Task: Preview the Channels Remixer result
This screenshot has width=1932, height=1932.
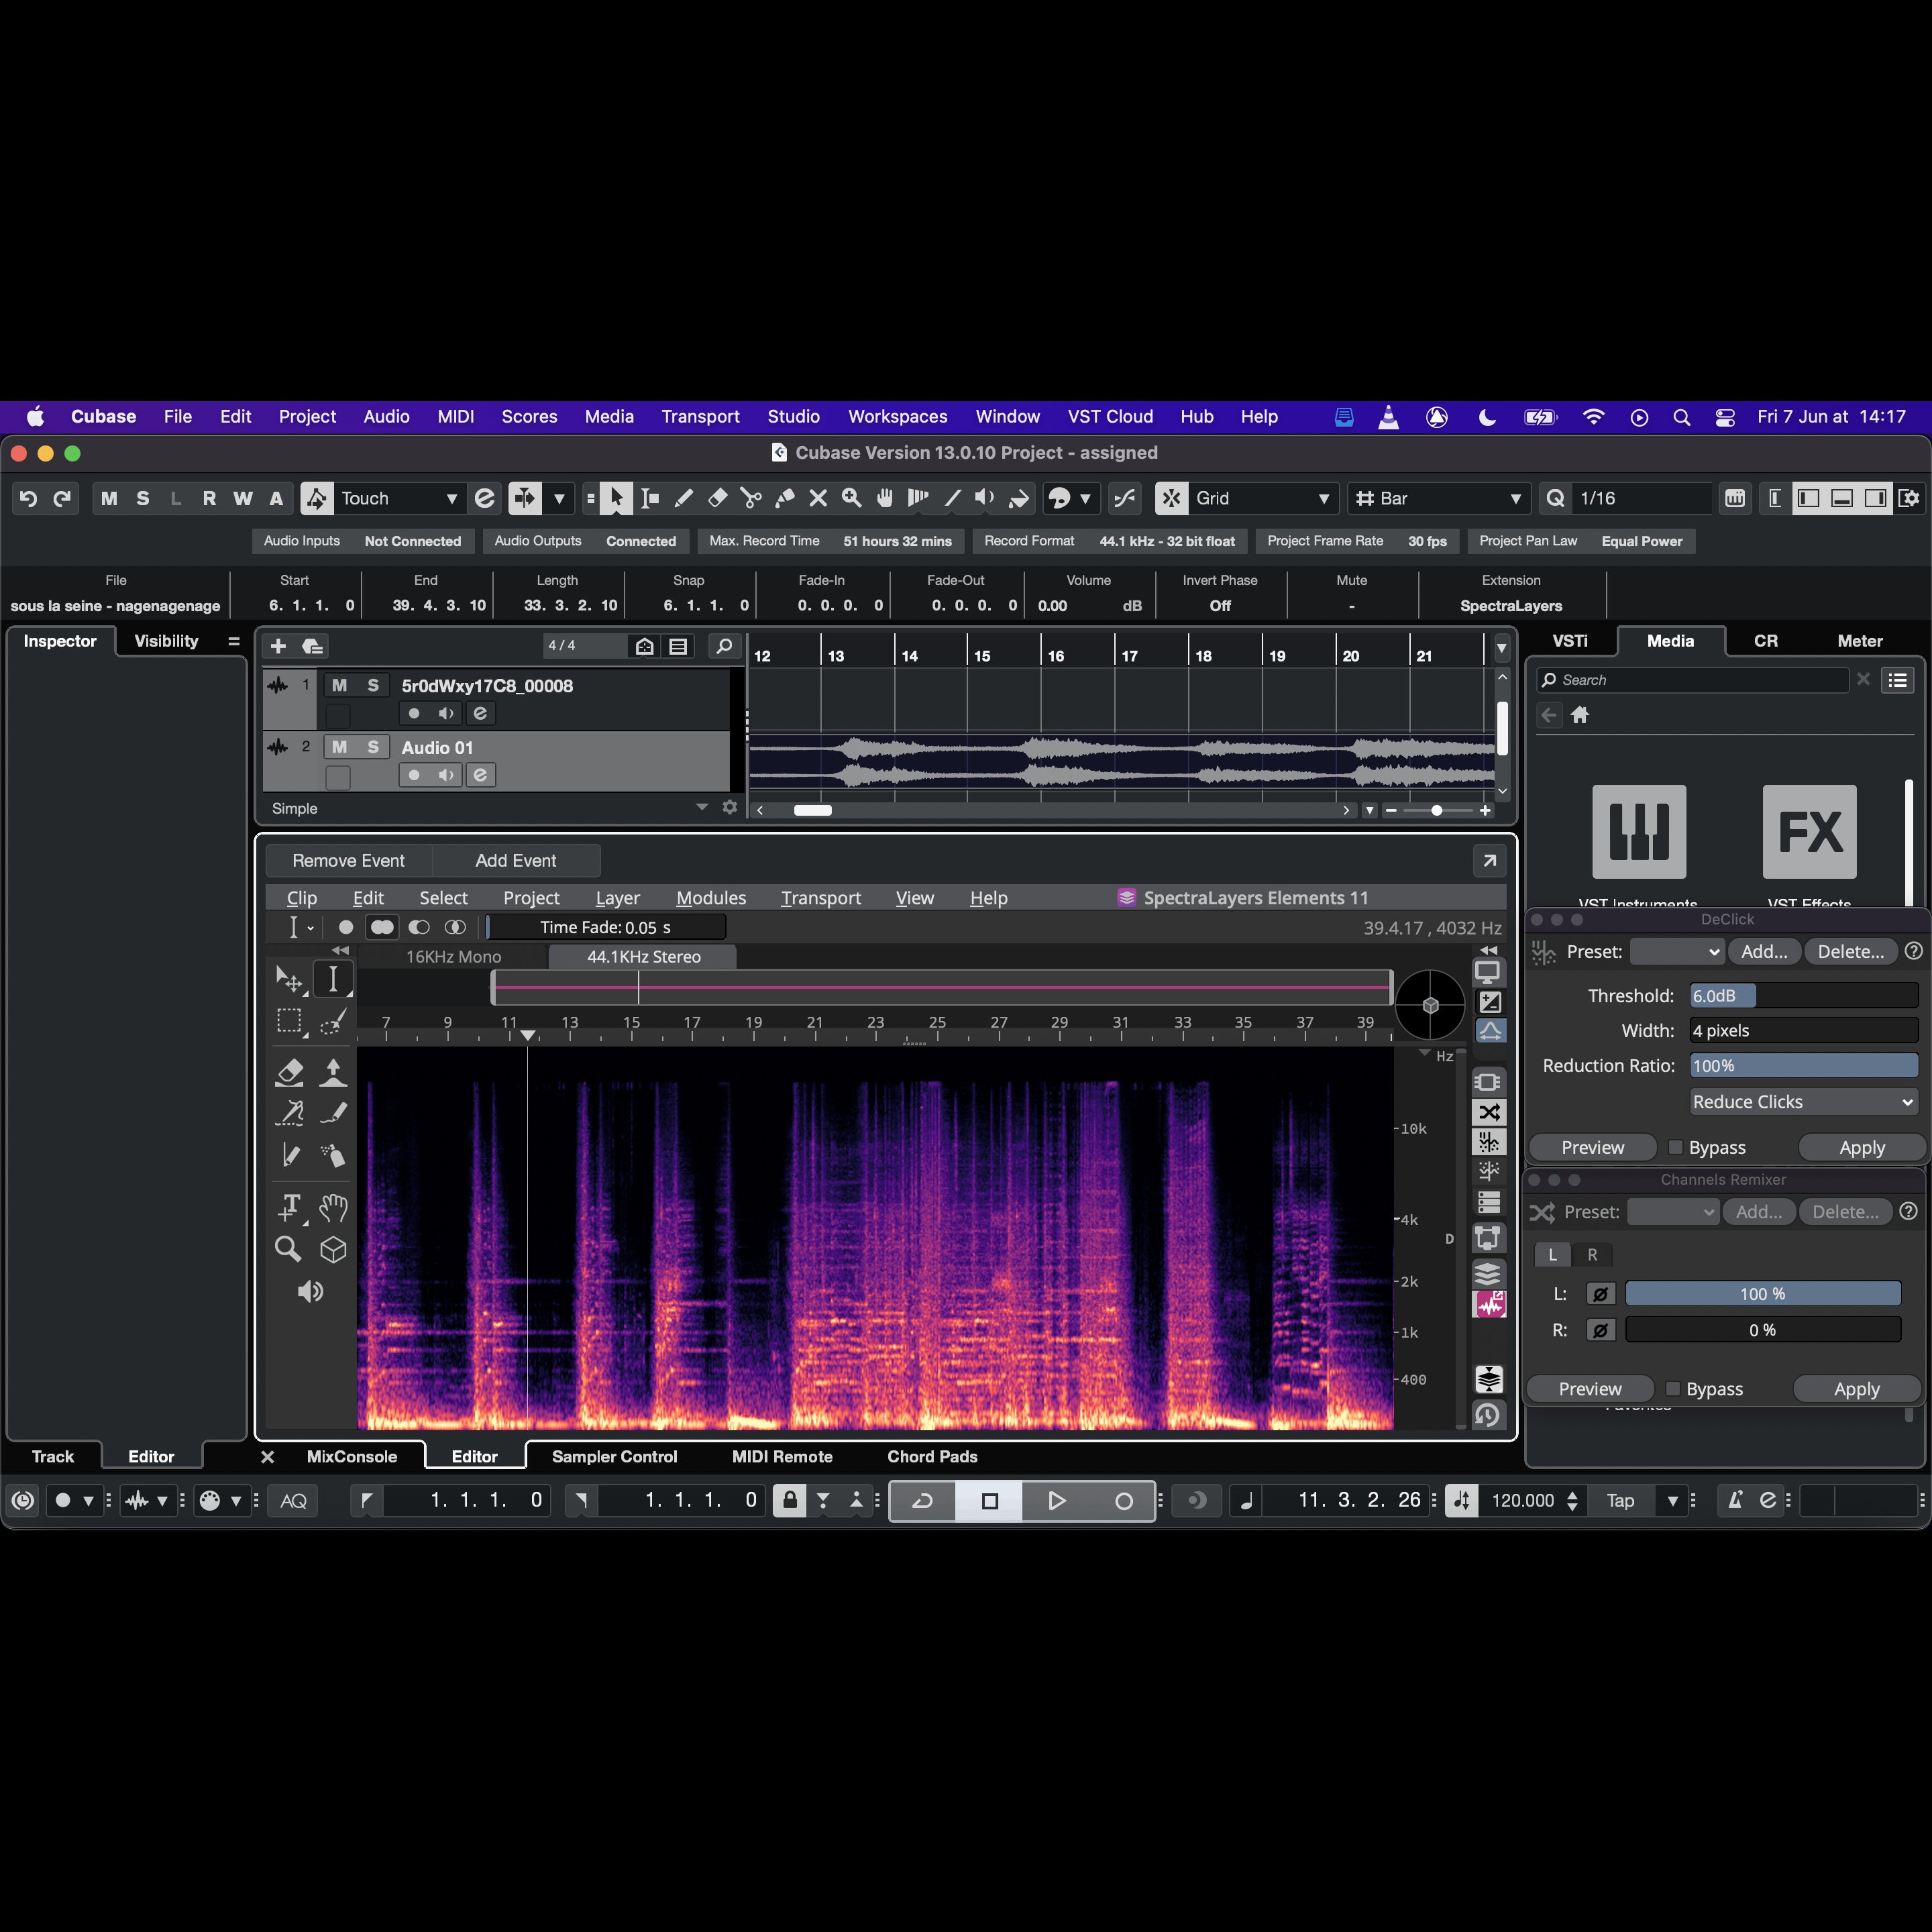Action: (1590, 1389)
